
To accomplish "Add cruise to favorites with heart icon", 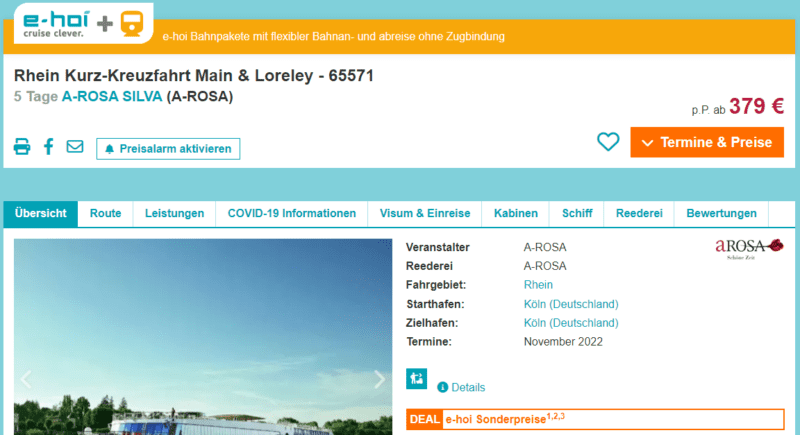I will pos(608,142).
